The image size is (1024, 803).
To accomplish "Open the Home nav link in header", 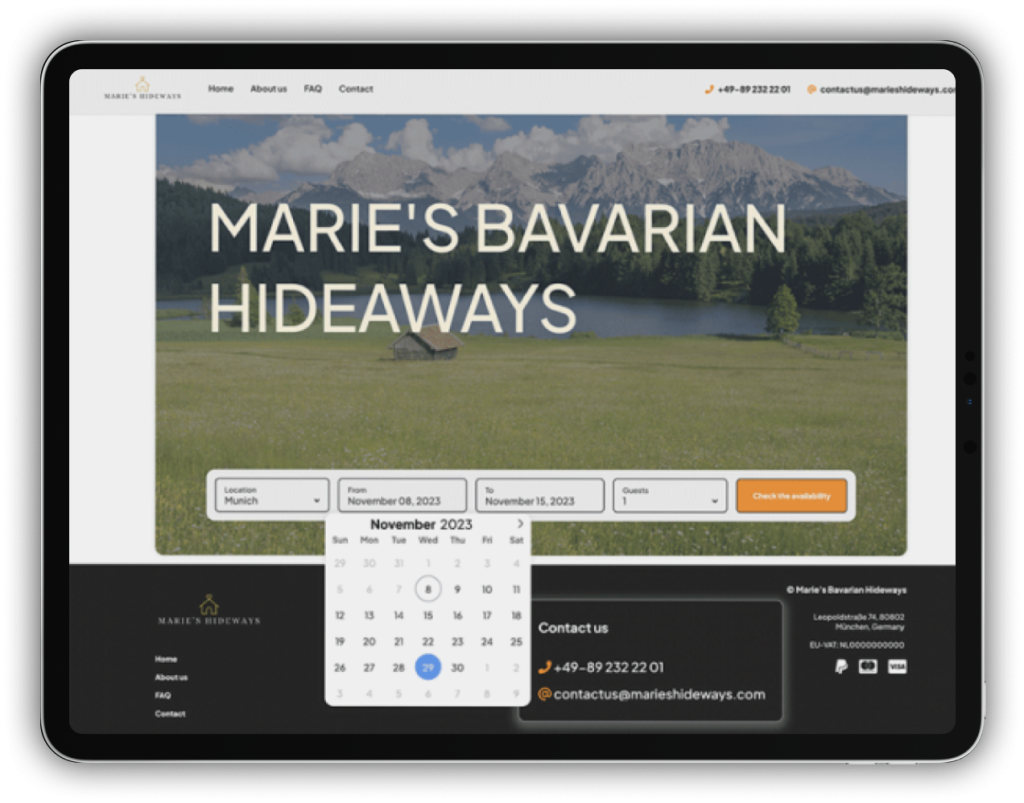I will tap(221, 88).
